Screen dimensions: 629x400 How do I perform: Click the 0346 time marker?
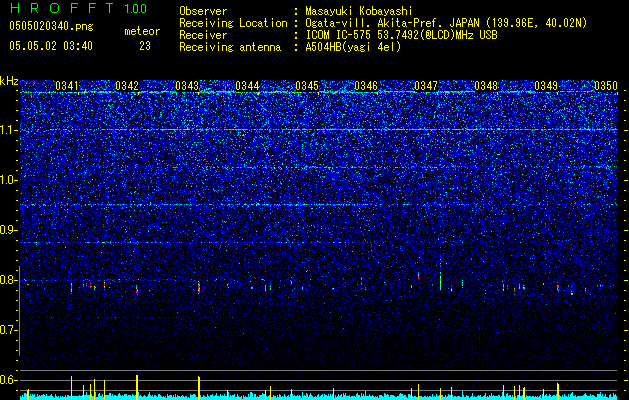click(x=366, y=86)
